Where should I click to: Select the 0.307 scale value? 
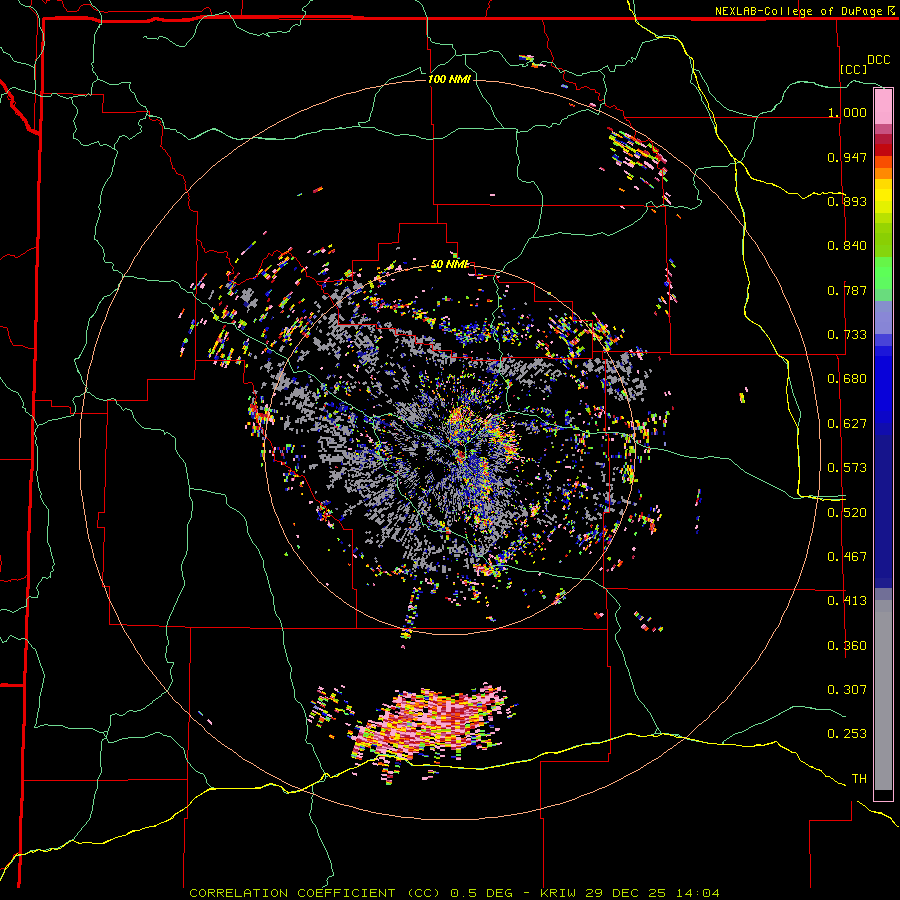(x=847, y=689)
